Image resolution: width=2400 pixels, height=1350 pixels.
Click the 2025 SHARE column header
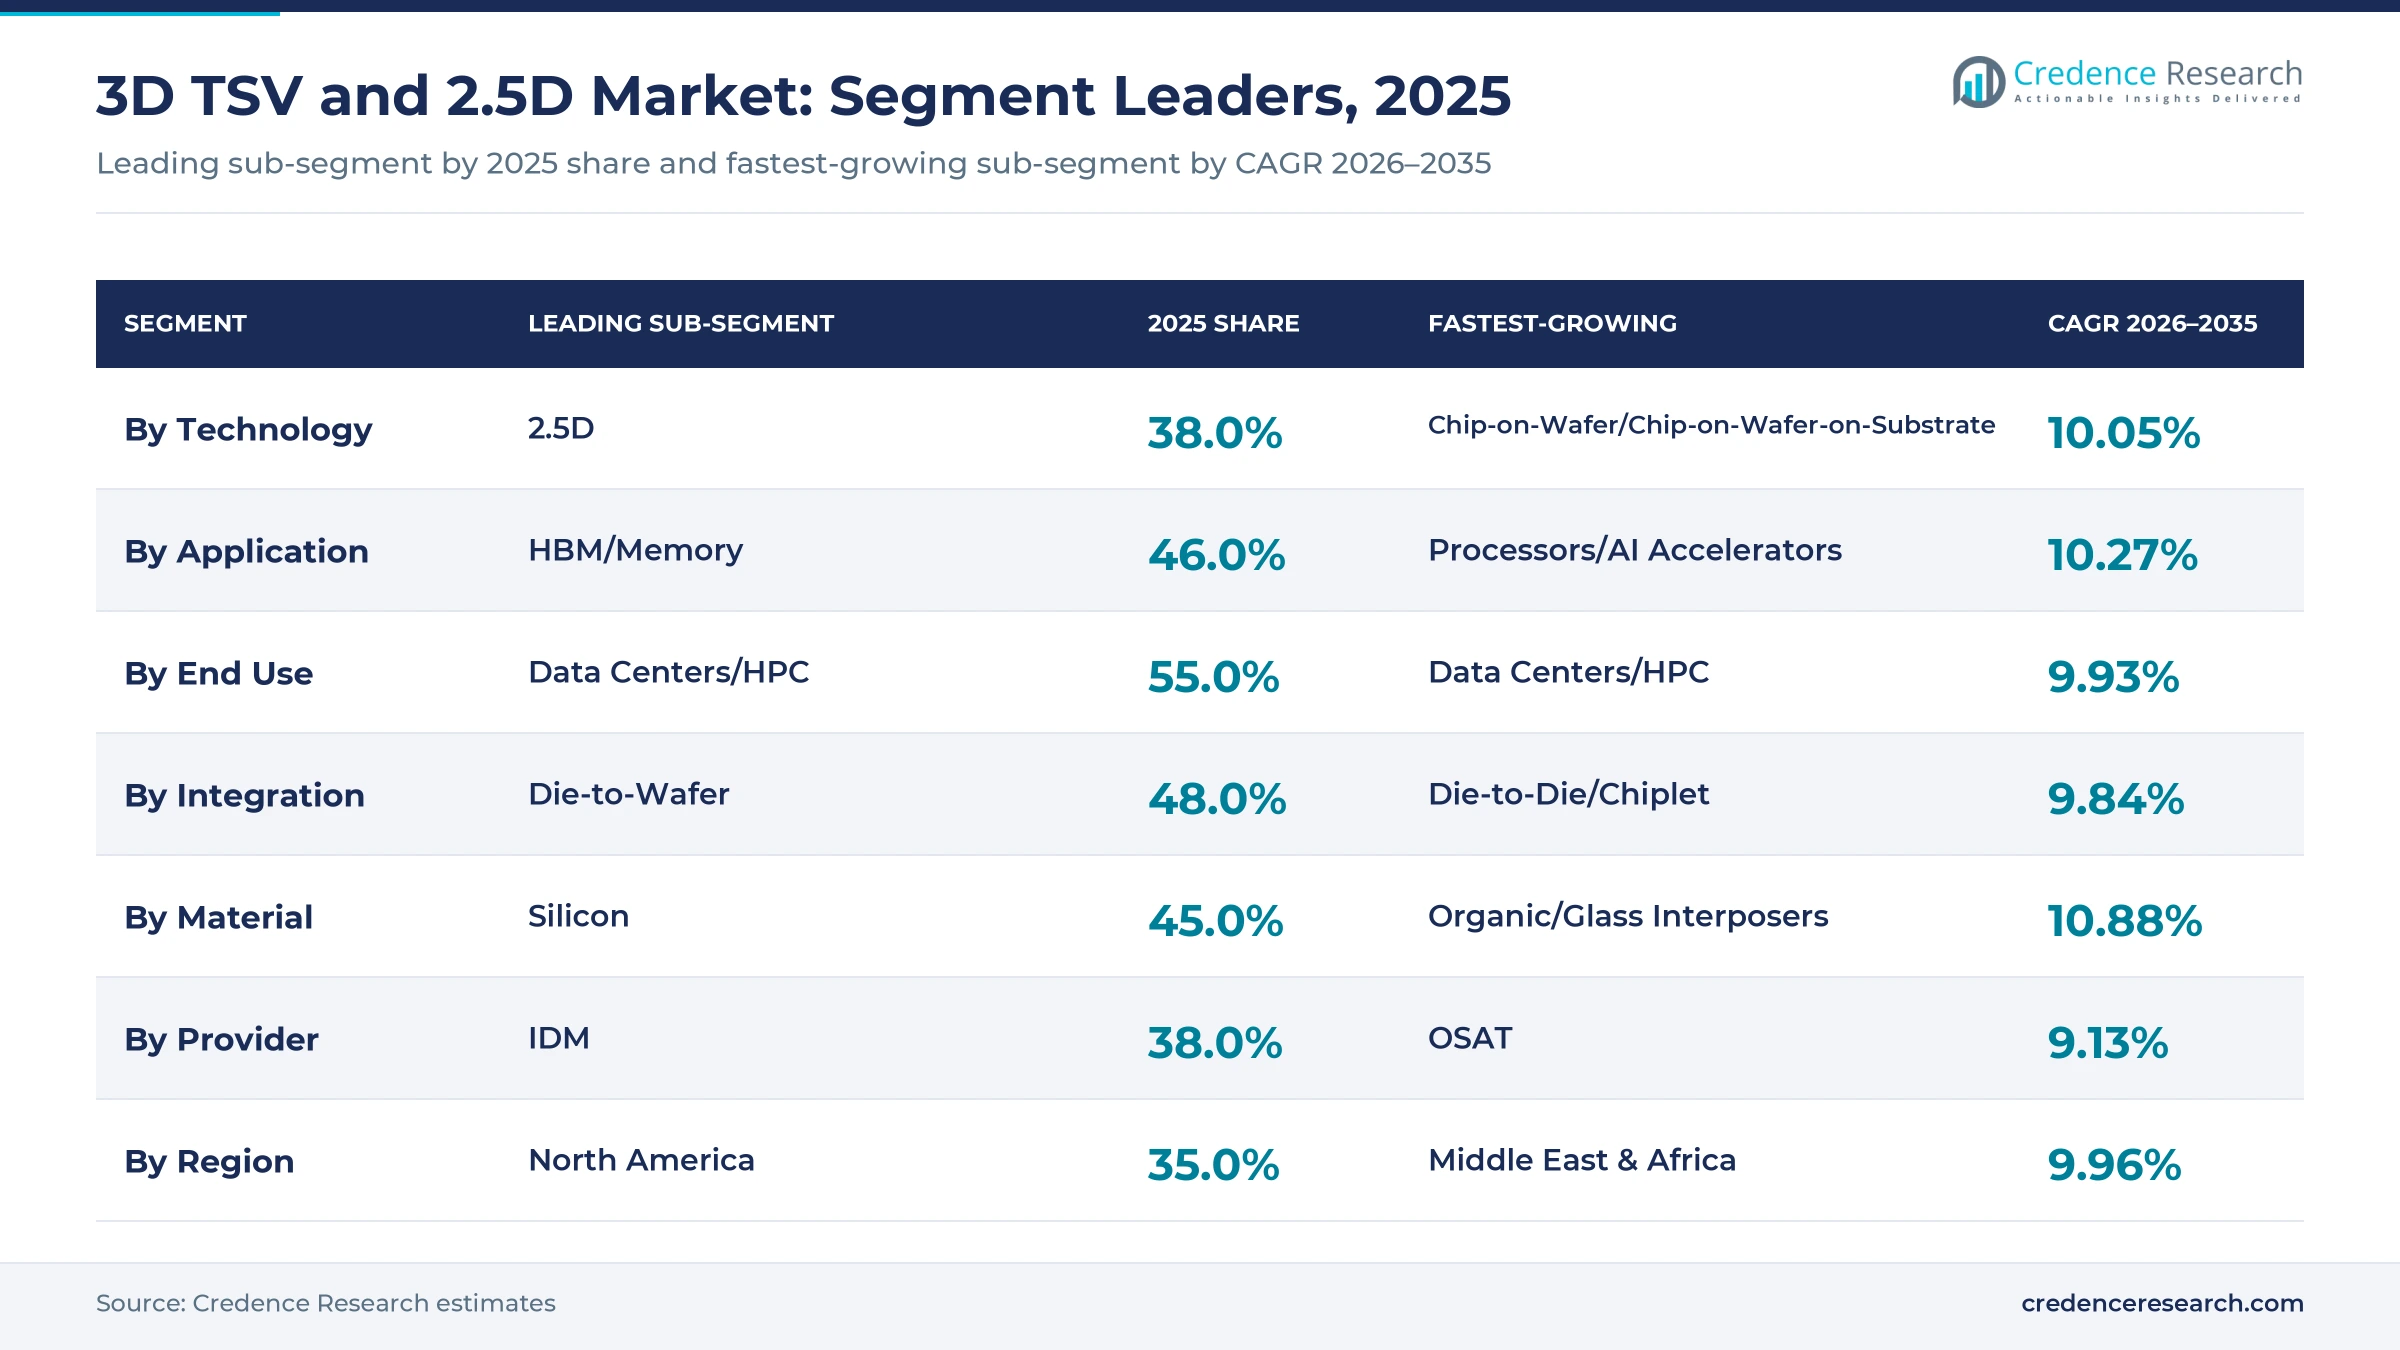1223,323
